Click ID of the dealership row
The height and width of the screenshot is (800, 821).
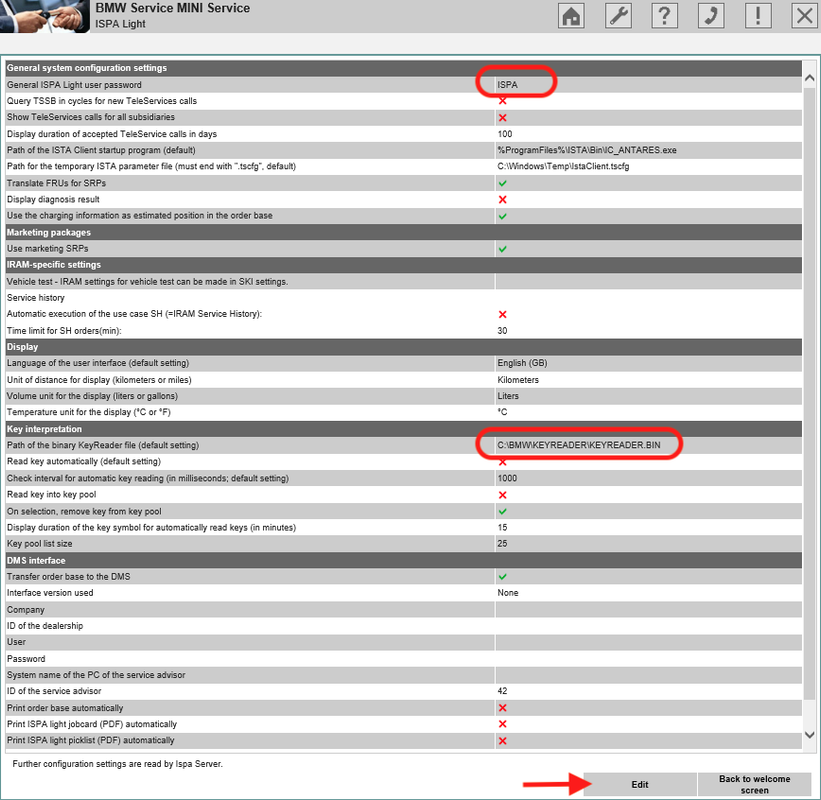tap(404, 626)
